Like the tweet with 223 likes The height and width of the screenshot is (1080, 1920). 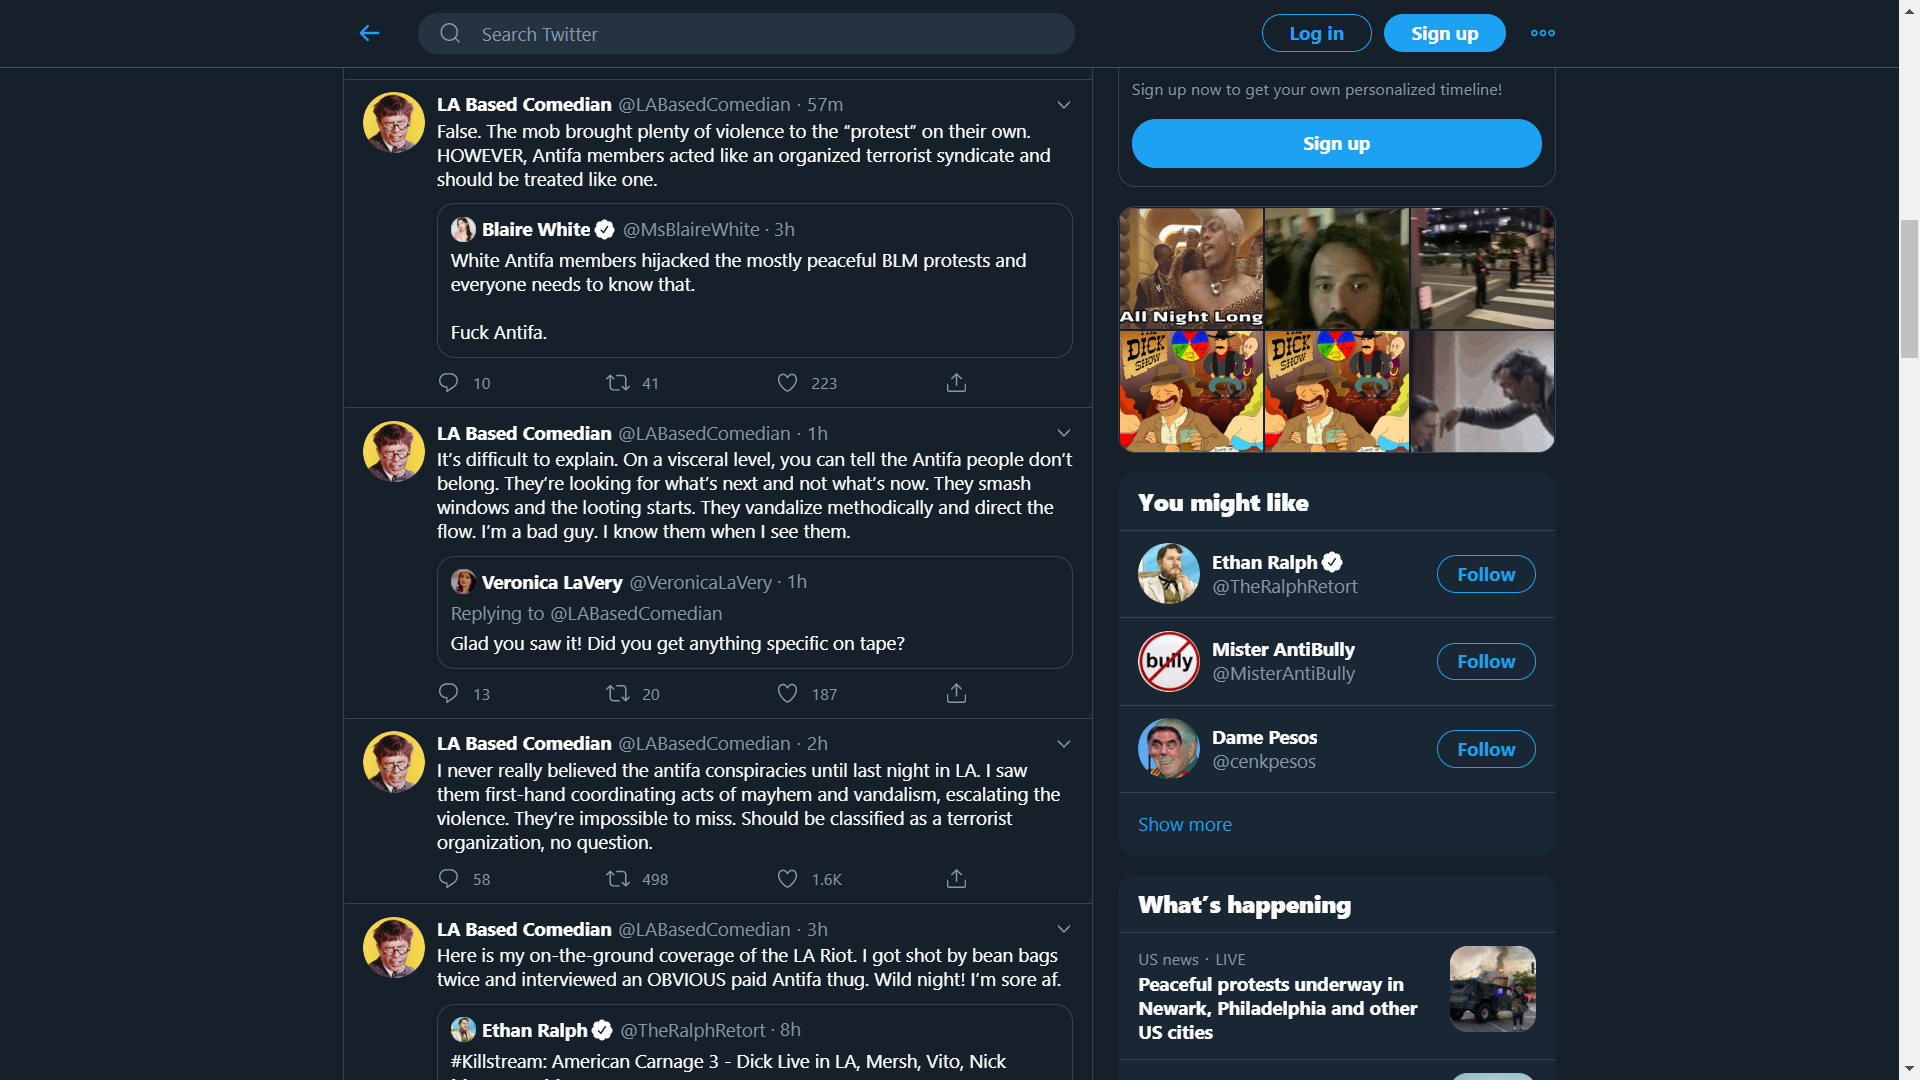click(788, 383)
